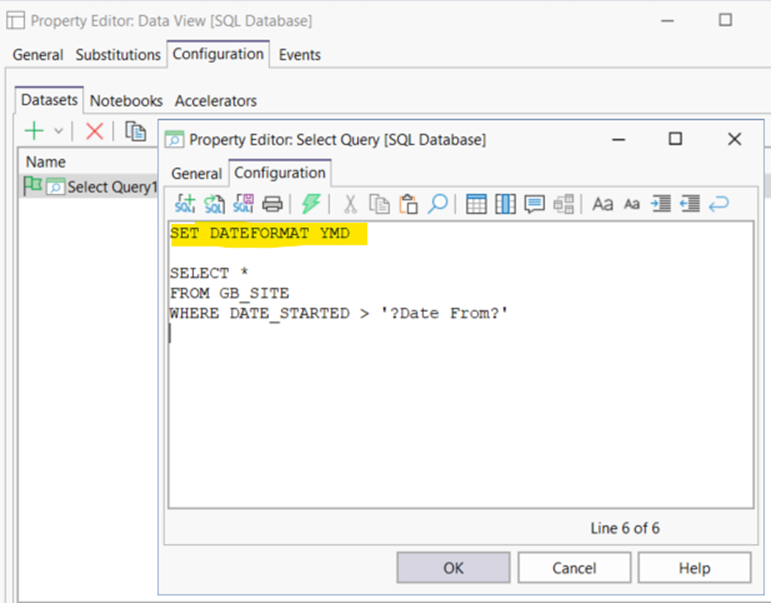The height and width of the screenshot is (603, 771).
Task: Click the comment speech bubble icon
Action: [x=534, y=204]
